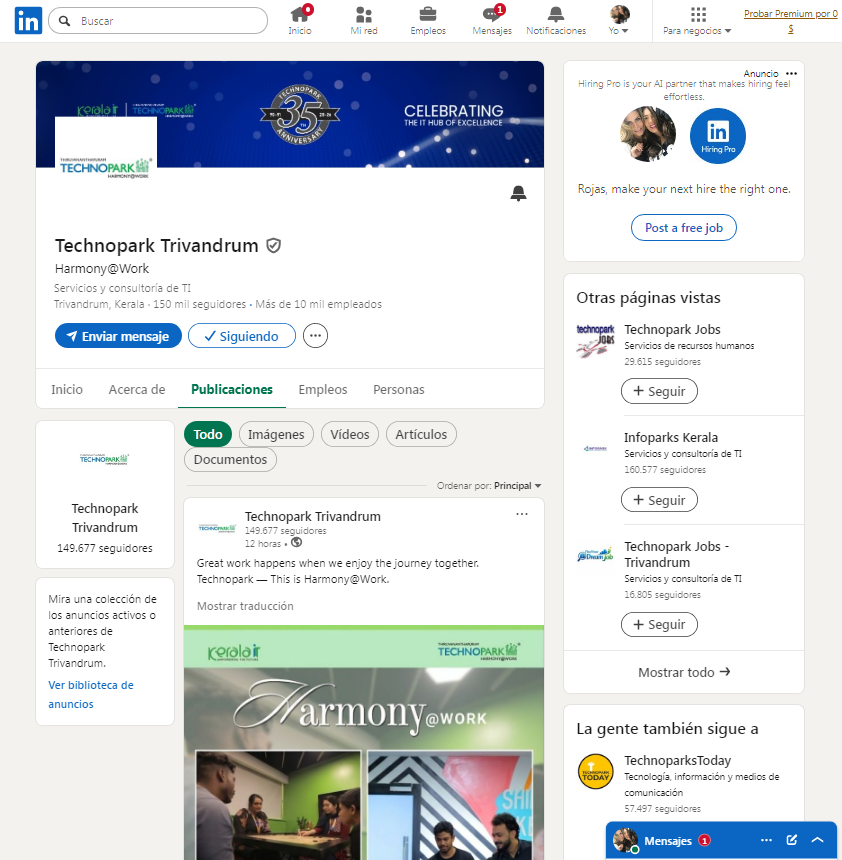Click the Probar Premium por 0 $ link

coord(791,21)
